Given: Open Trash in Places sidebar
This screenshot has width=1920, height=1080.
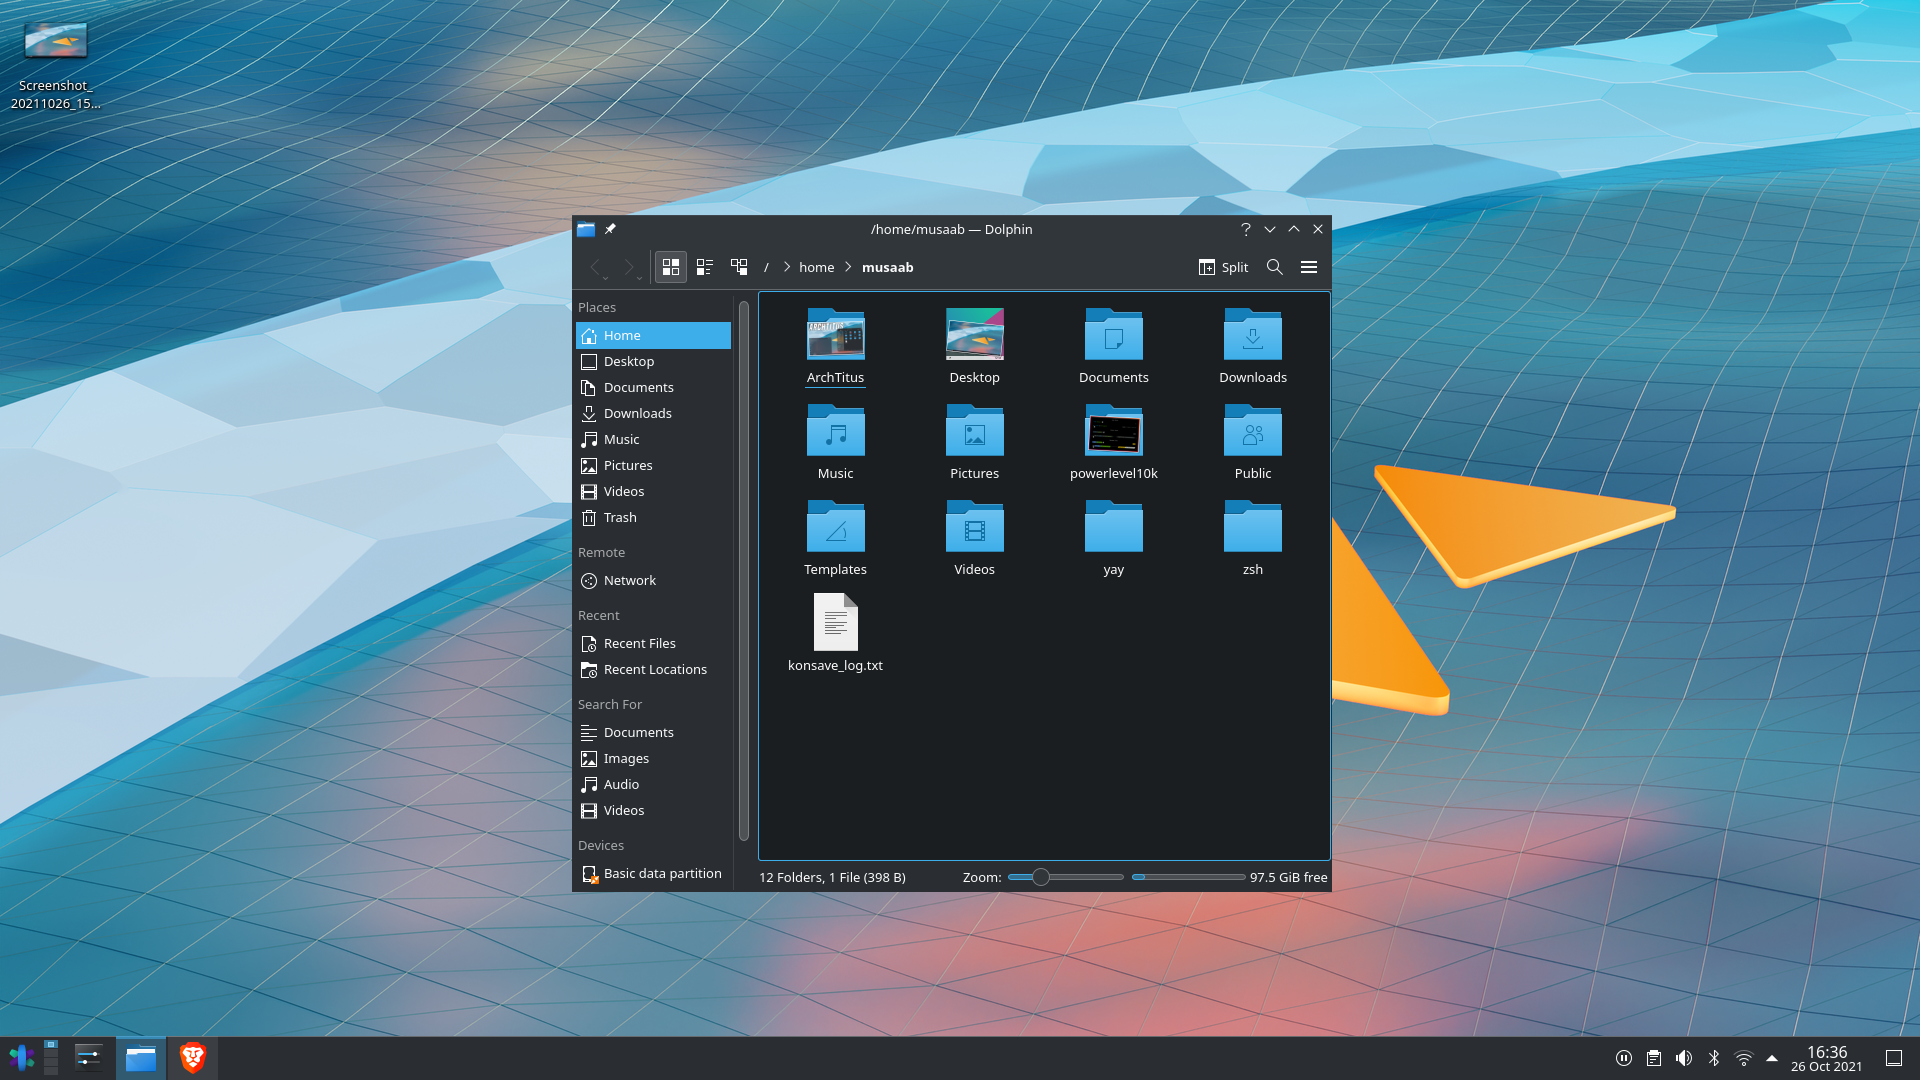Looking at the screenshot, I should point(654,517).
